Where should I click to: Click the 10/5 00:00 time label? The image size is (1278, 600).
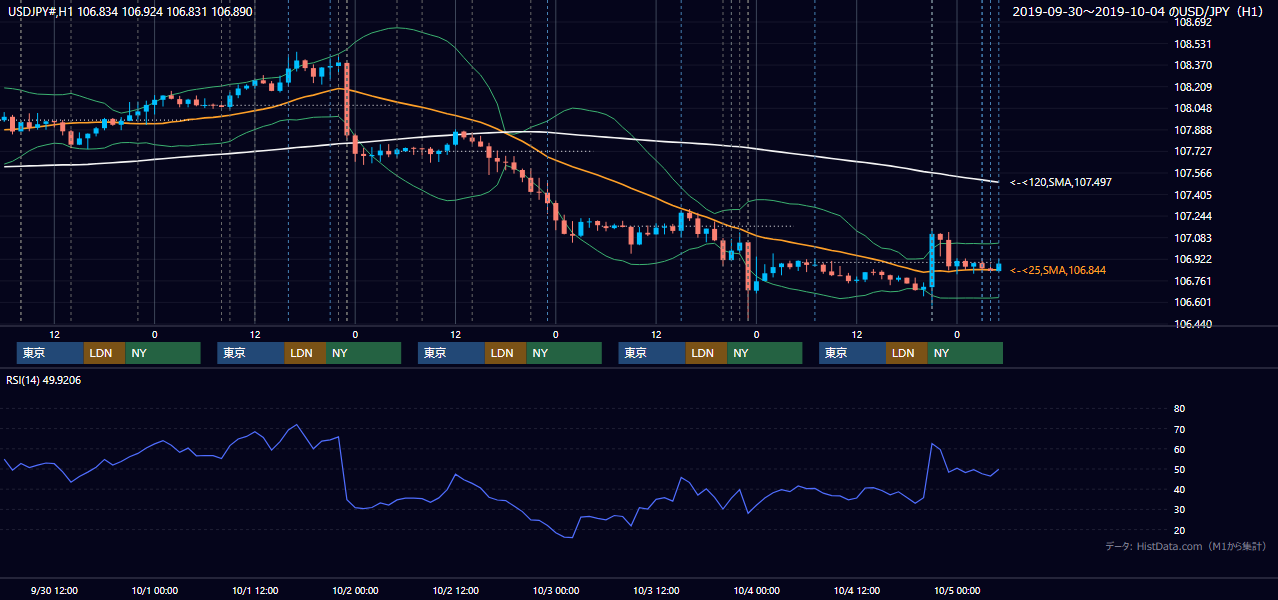pyautogui.click(x=957, y=590)
